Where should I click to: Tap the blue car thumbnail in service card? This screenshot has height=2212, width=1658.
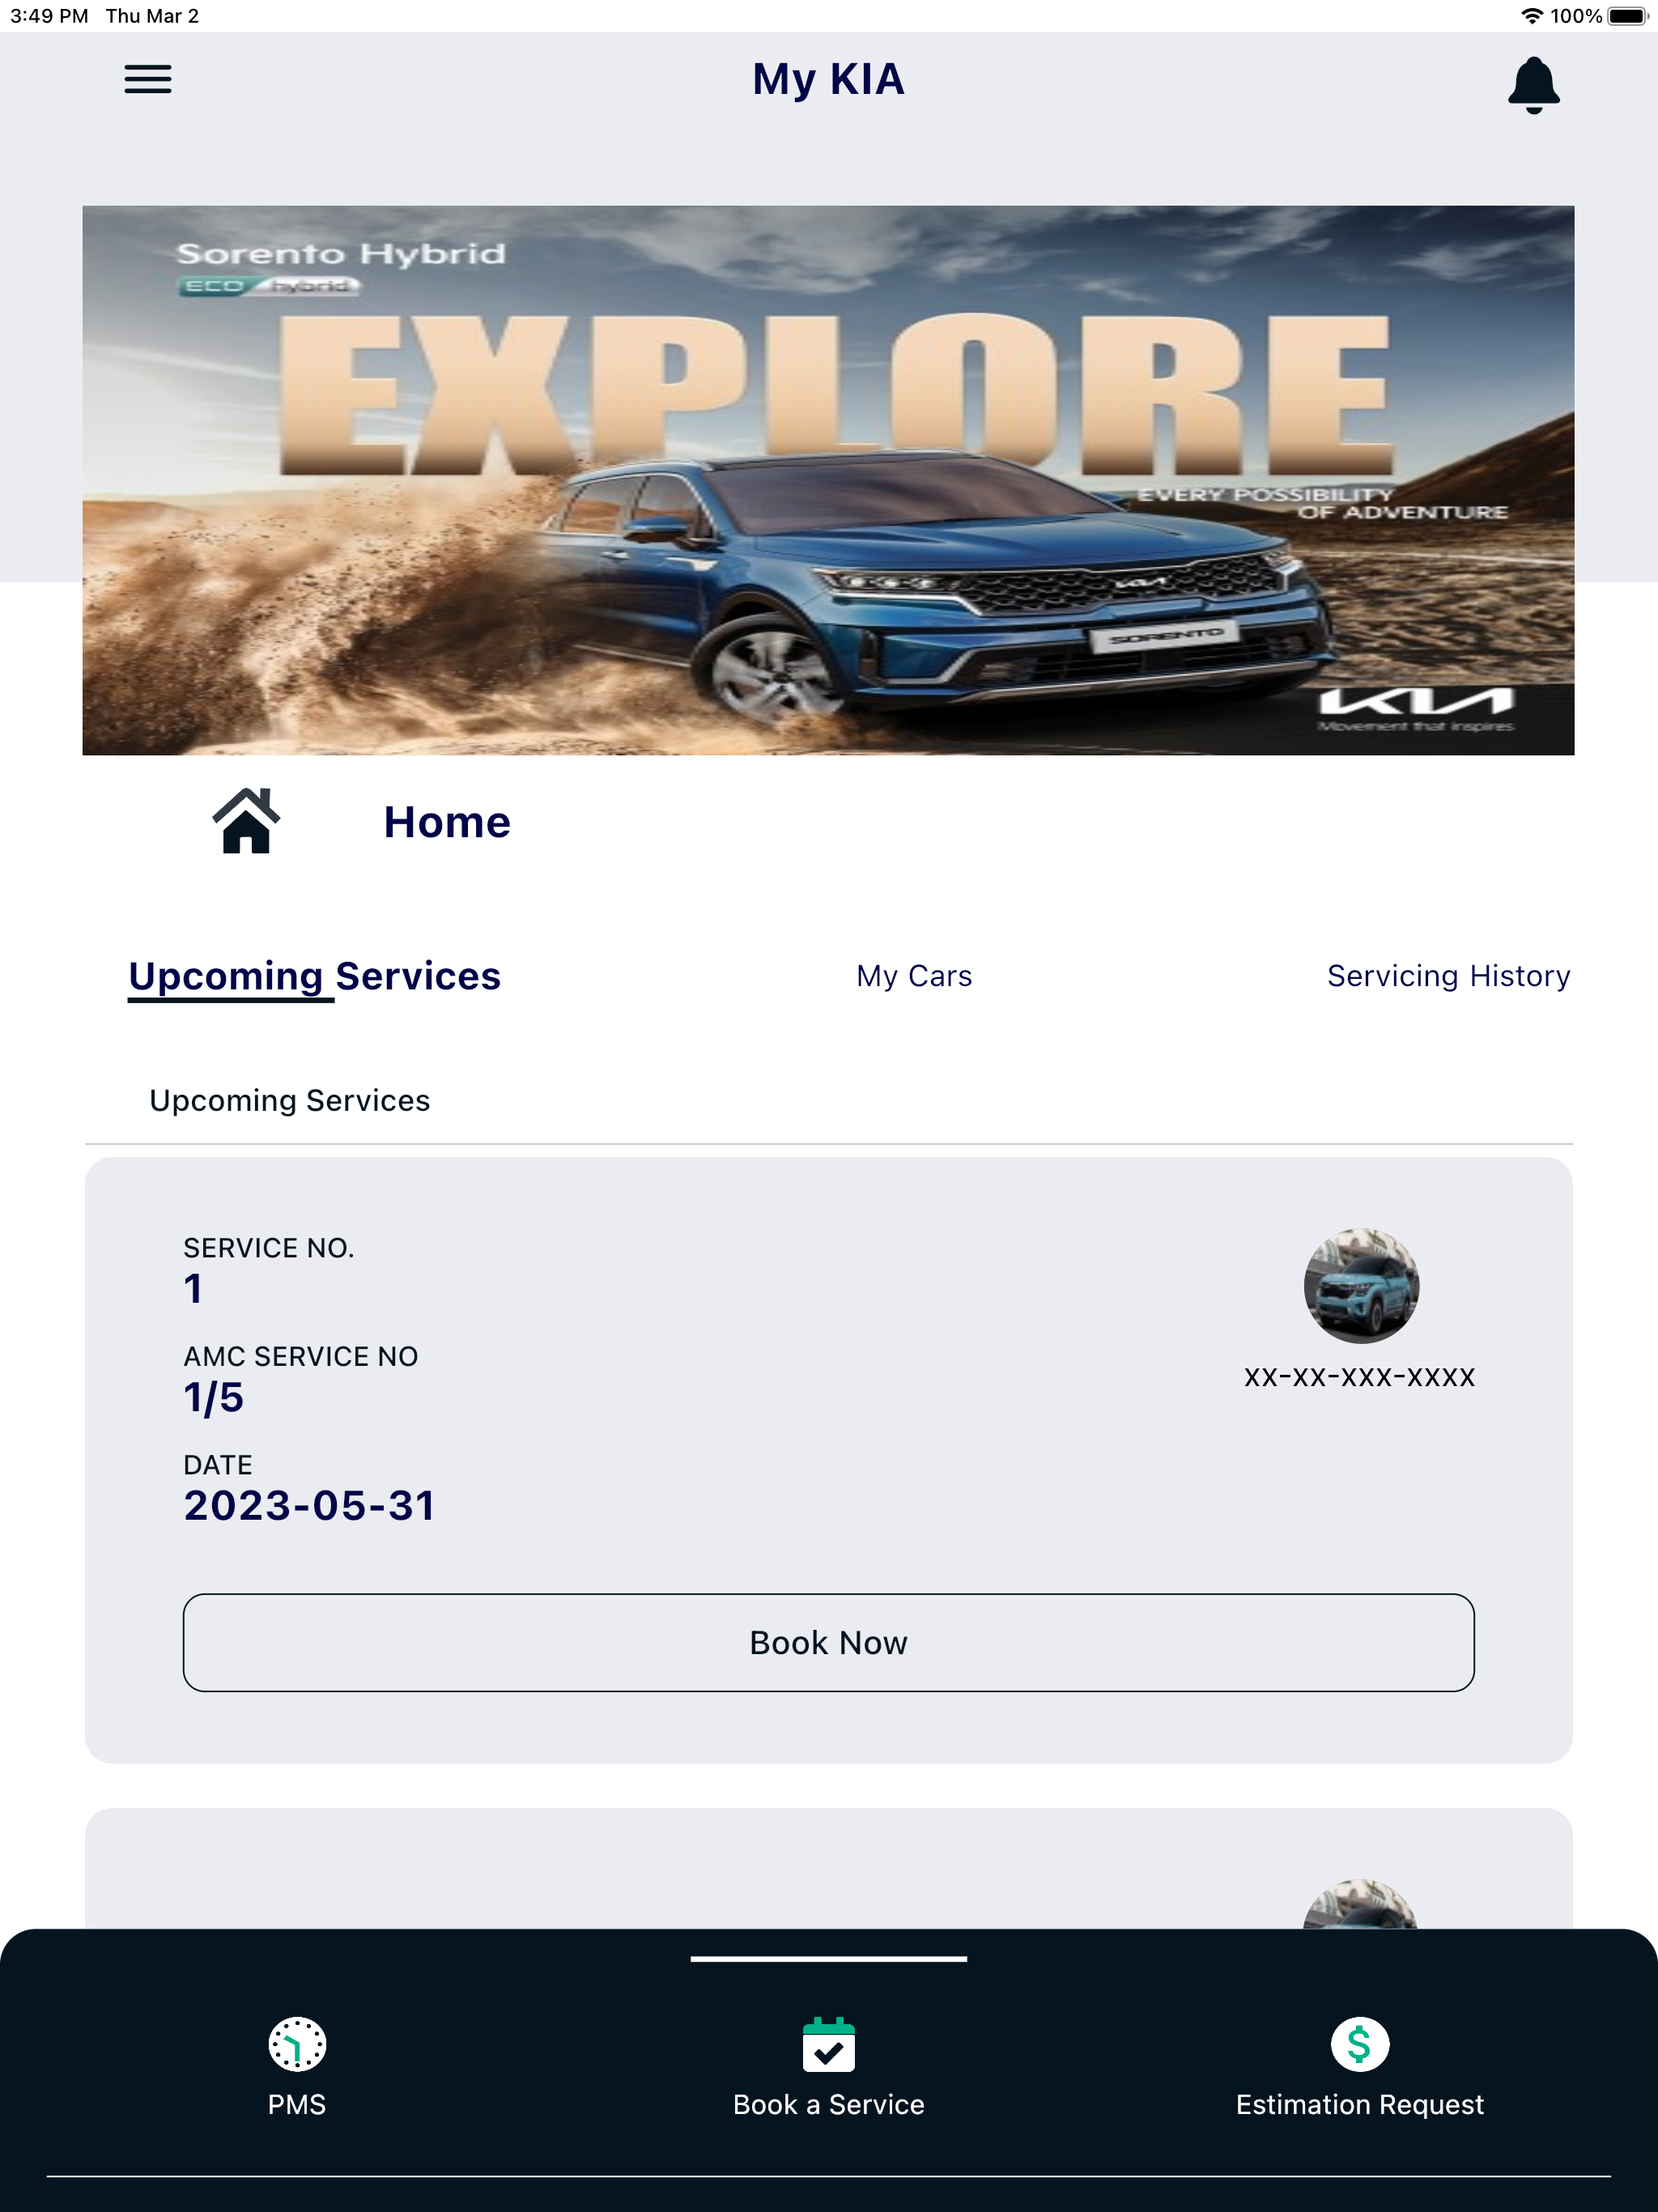coord(1361,1286)
